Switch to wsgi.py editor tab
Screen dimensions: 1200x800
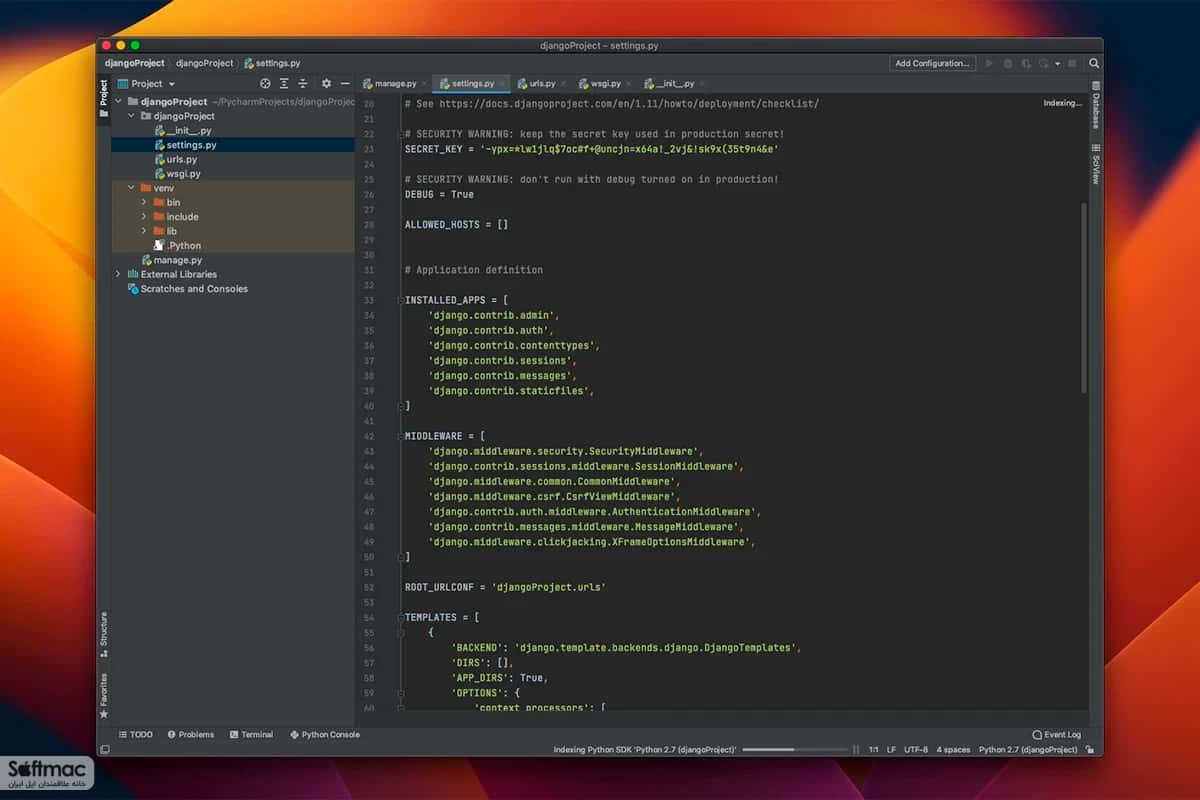606,84
